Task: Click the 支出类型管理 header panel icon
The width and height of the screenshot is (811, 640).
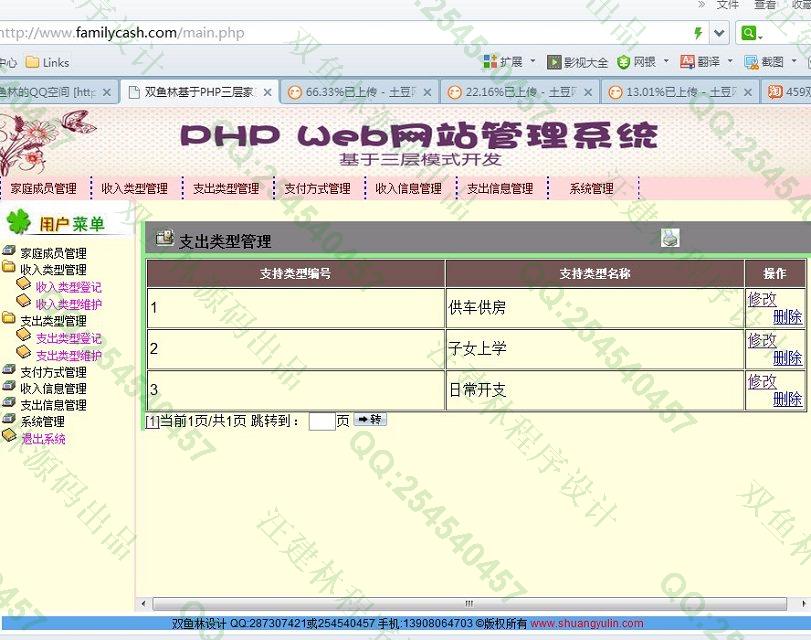Action: tap(164, 237)
